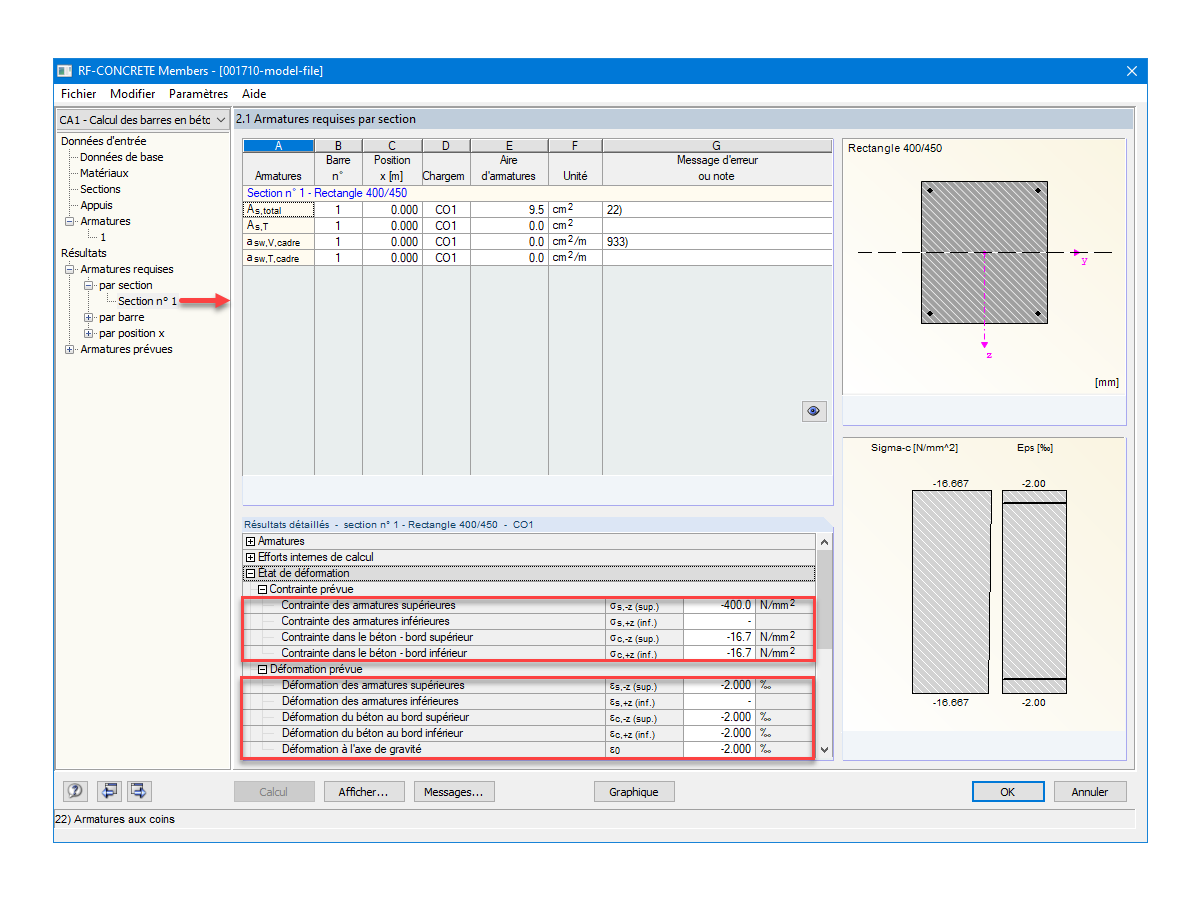Select Données de base in tree

pyautogui.click(x=122, y=157)
